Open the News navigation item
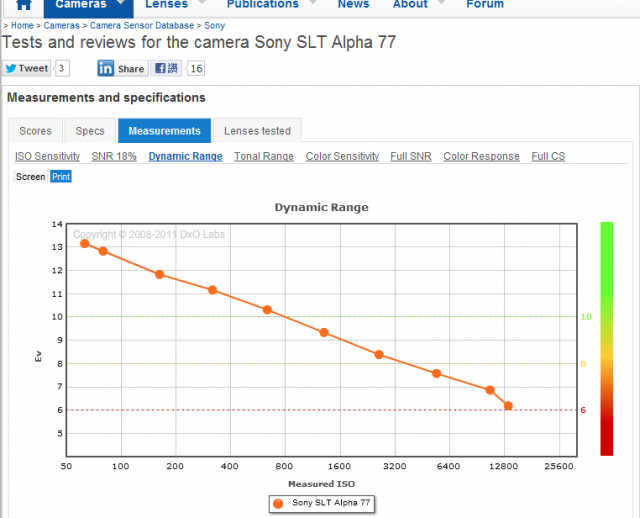Viewport: 640px width, 518px height. tap(353, 5)
